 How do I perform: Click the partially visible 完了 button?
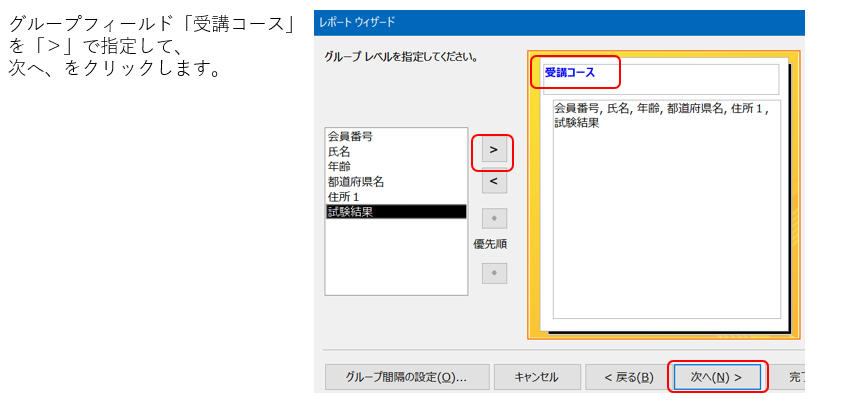click(794, 377)
